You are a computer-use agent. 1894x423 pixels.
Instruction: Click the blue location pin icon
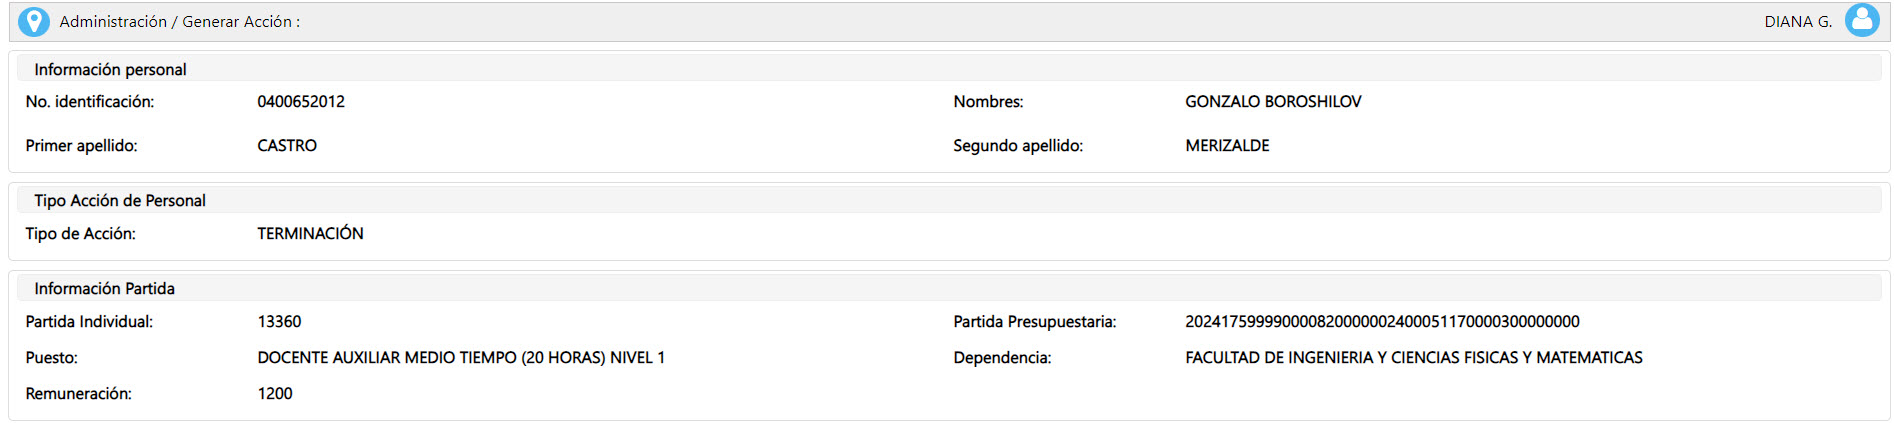point(34,21)
